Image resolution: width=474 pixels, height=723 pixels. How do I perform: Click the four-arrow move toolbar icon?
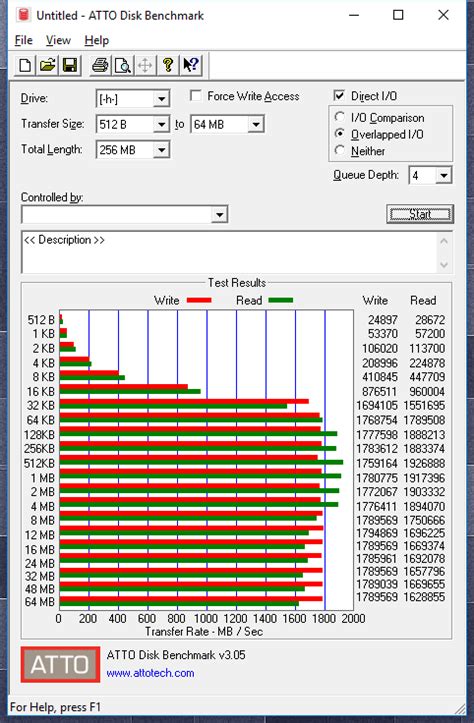point(145,65)
